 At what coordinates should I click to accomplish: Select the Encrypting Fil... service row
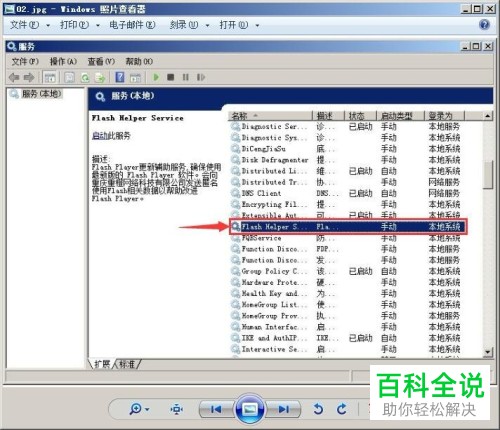pyautogui.click(x=346, y=204)
